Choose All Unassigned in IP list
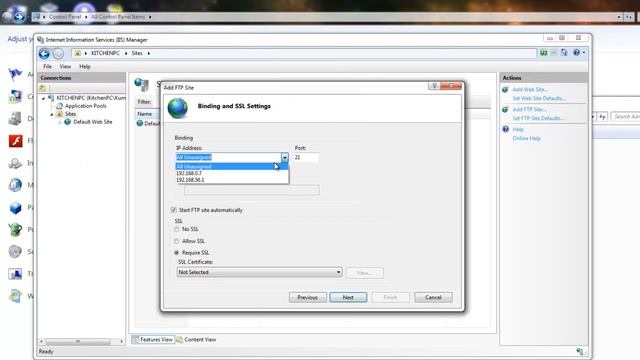Image resolution: width=640 pixels, height=360 pixels. tap(232, 167)
